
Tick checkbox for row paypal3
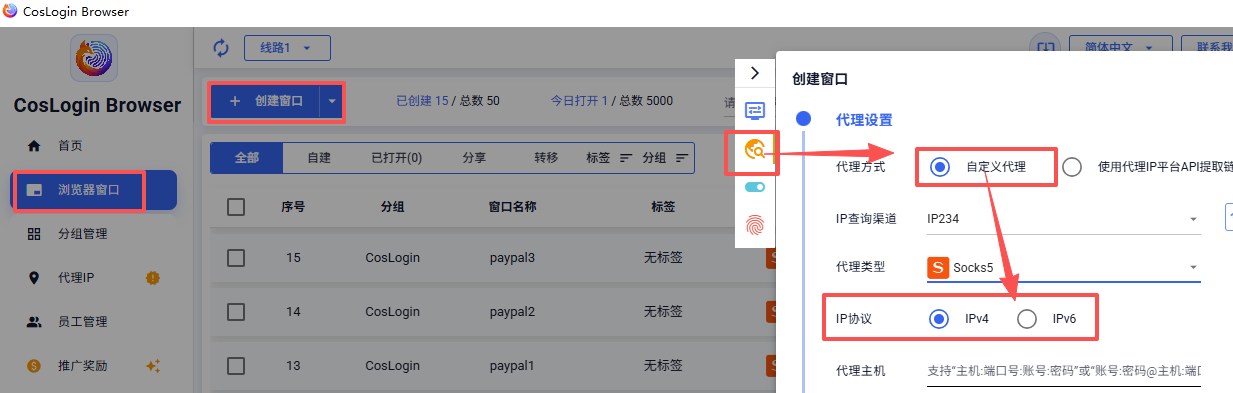[x=236, y=258]
